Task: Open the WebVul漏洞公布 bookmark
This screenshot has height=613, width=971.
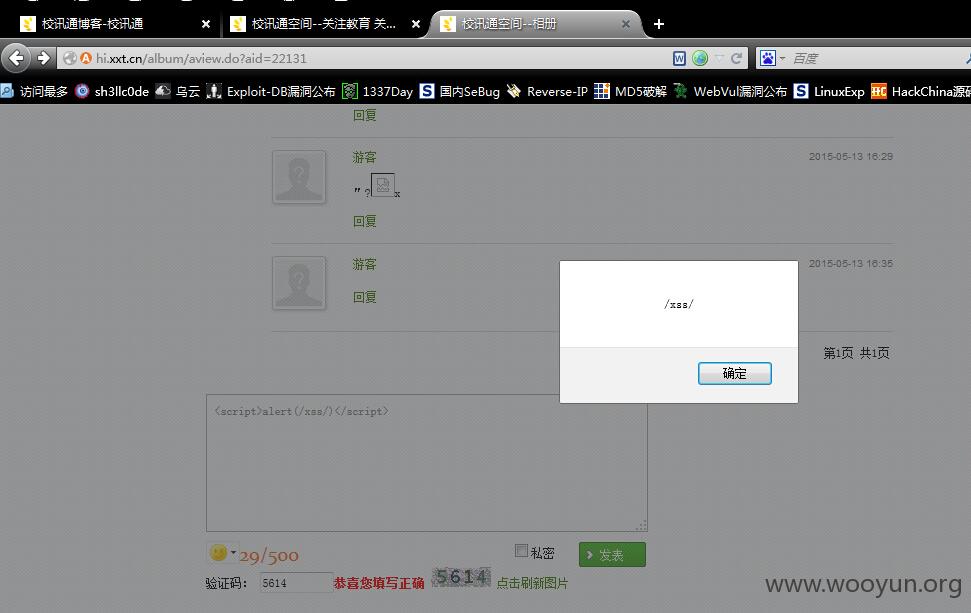Action: 730,92
